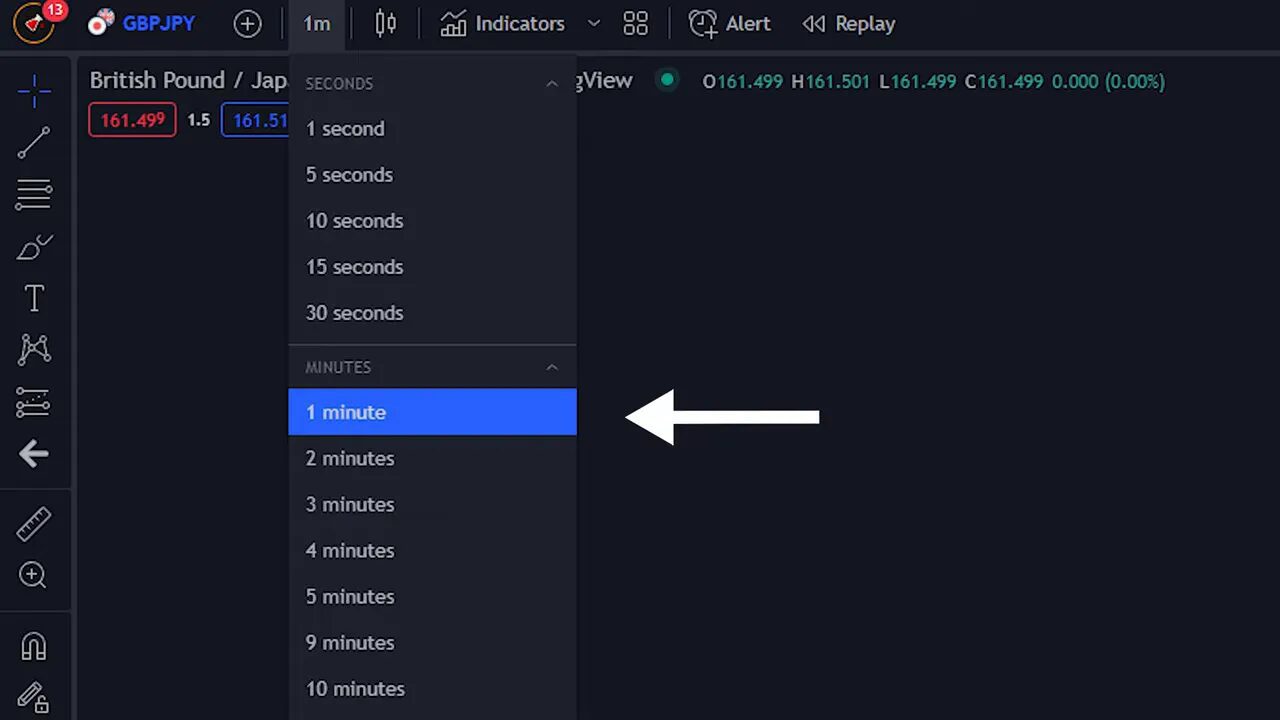Toggle the parallel lines tool
The image size is (1280, 720).
[x=34, y=194]
